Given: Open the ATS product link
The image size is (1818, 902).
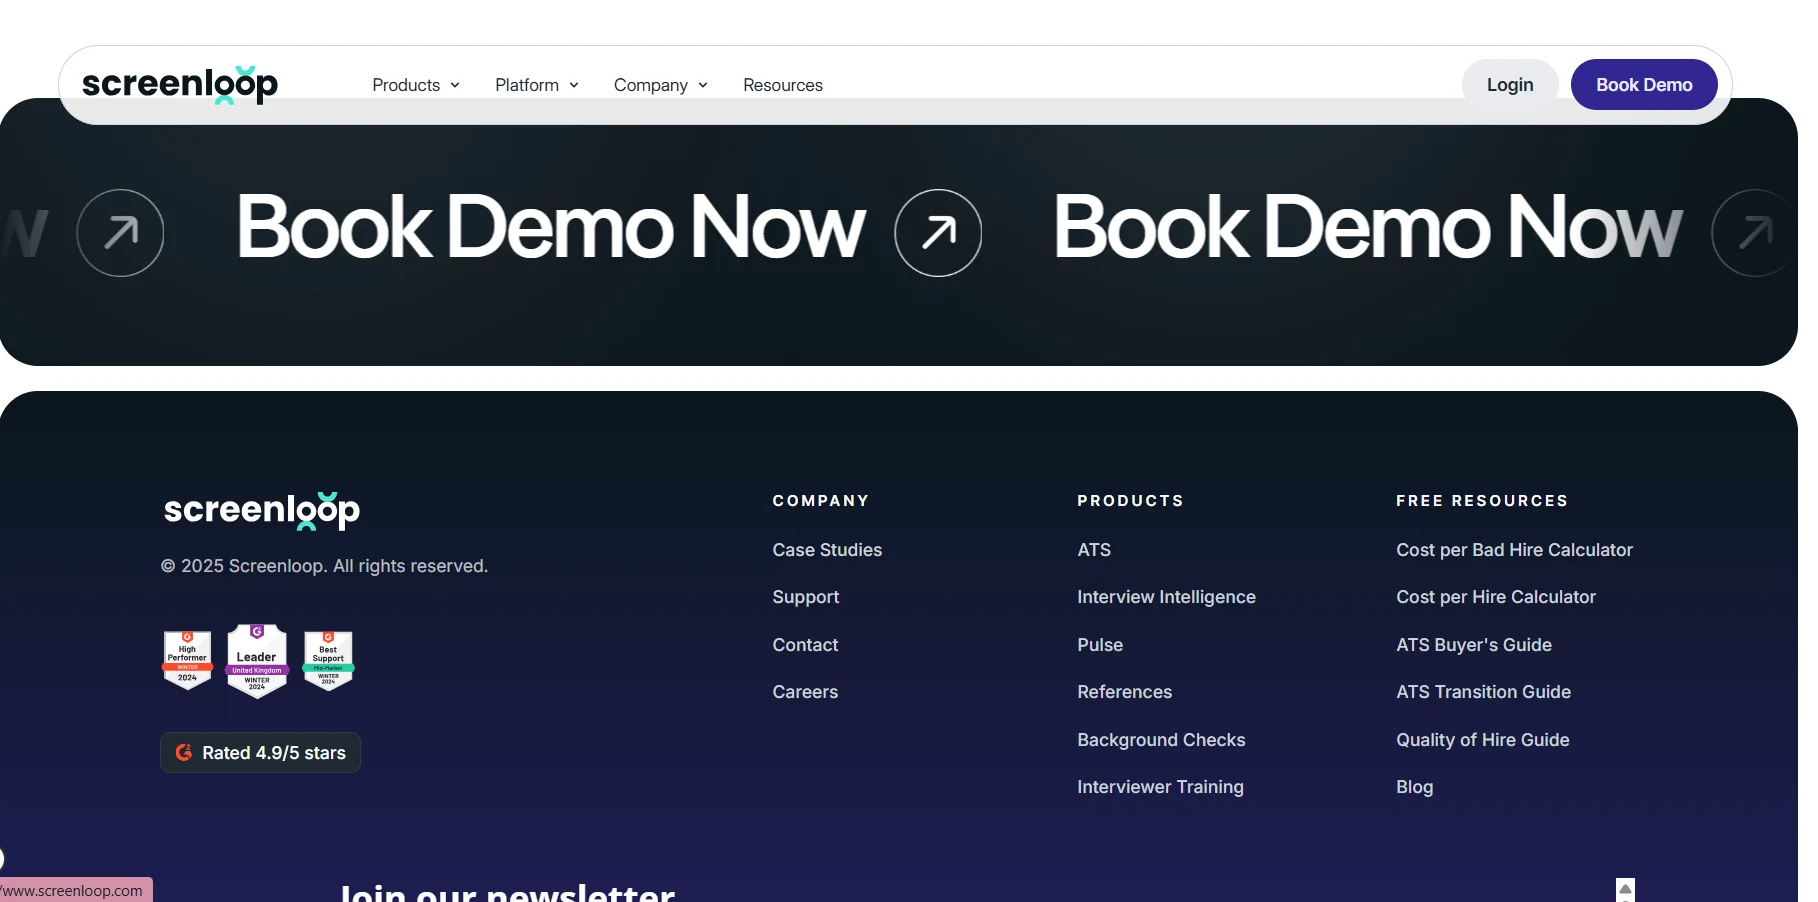Looking at the screenshot, I should pyautogui.click(x=1094, y=550).
